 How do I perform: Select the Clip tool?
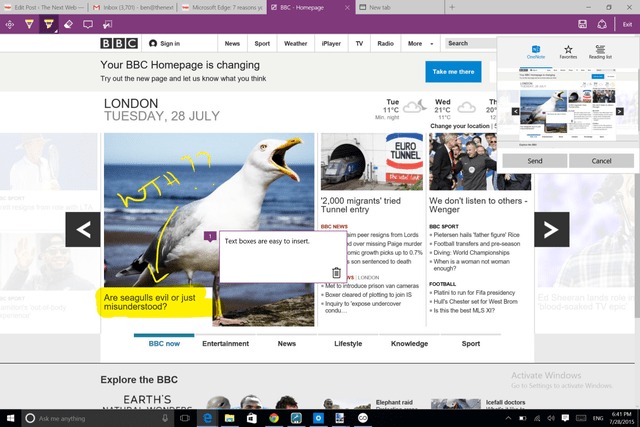pyautogui.click(x=108, y=23)
